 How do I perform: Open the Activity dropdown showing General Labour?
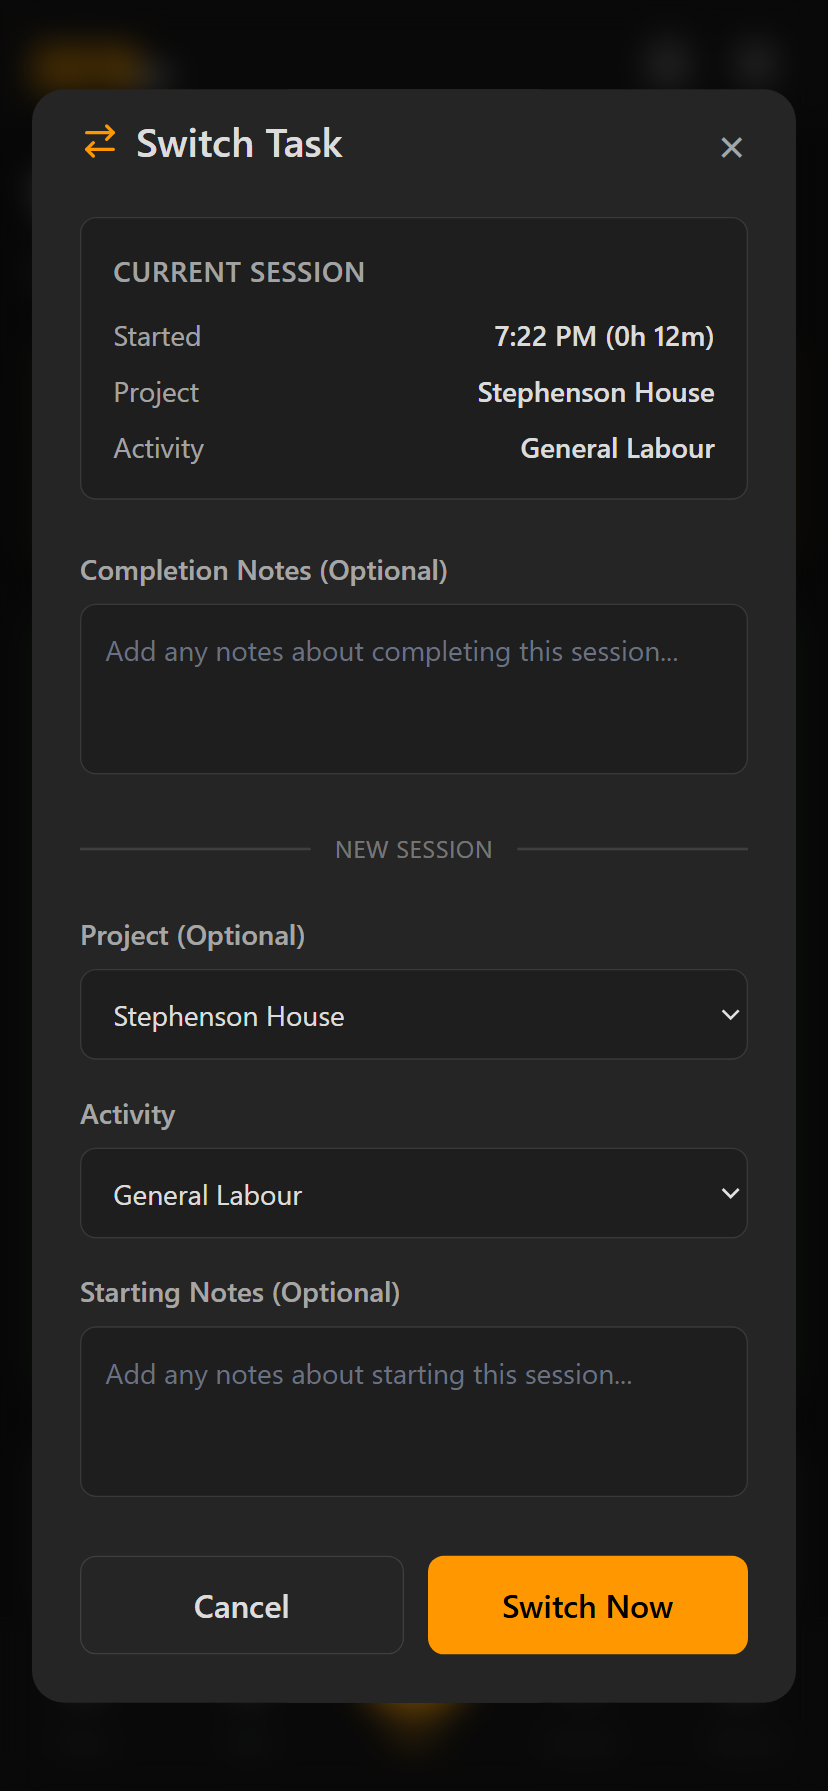[413, 1194]
